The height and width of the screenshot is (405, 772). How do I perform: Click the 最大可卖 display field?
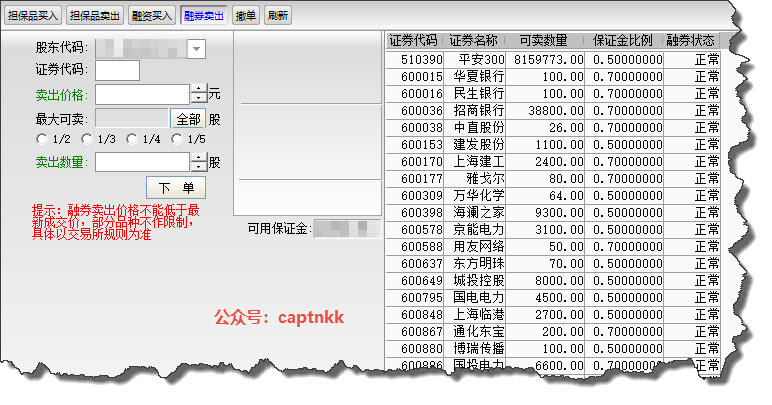[132, 119]
